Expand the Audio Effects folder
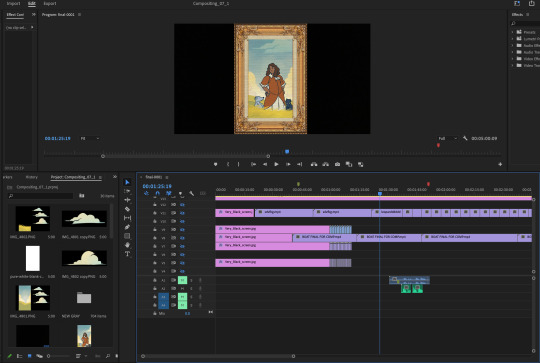This screenshot has height=363, width=540. point(512,45)
